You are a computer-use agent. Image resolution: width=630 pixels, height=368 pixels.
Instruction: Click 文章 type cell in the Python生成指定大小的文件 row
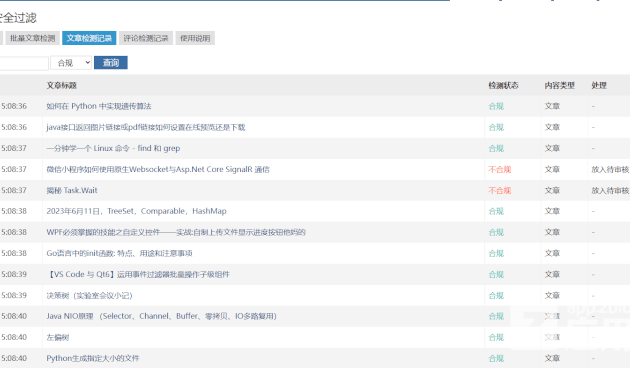pos(552,358)
